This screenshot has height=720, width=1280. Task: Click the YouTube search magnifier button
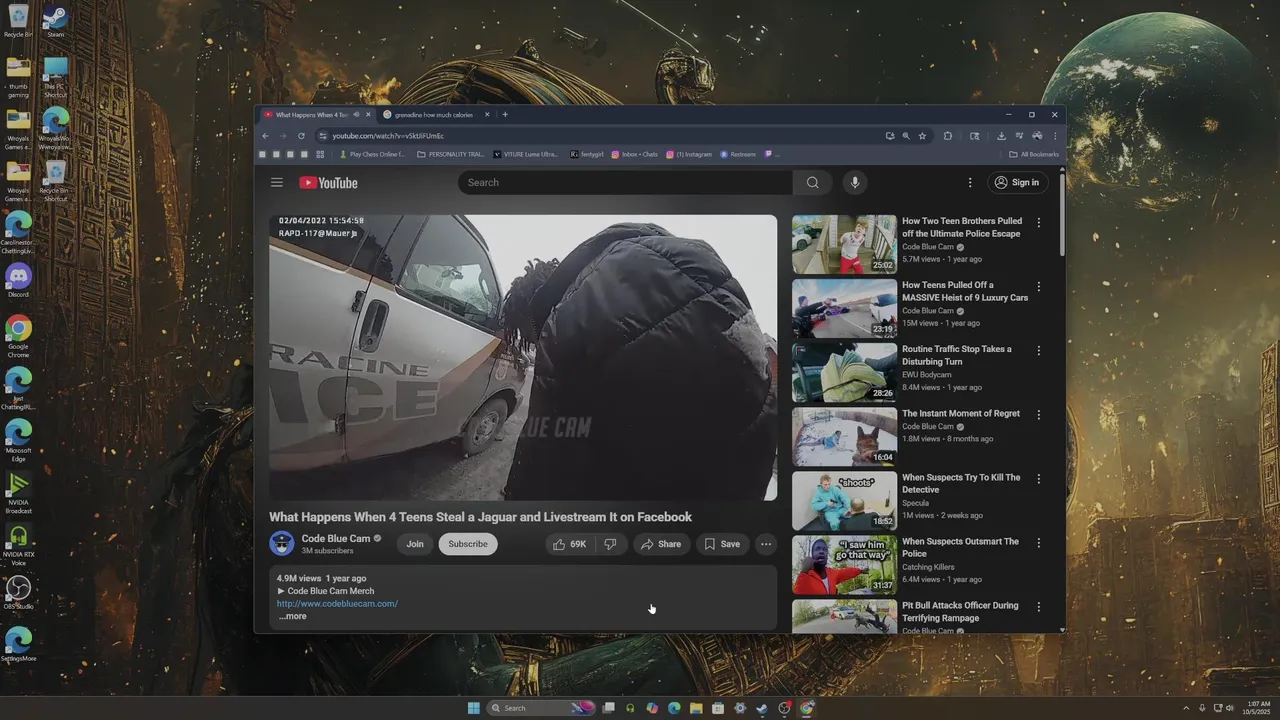tap(812, 182)
